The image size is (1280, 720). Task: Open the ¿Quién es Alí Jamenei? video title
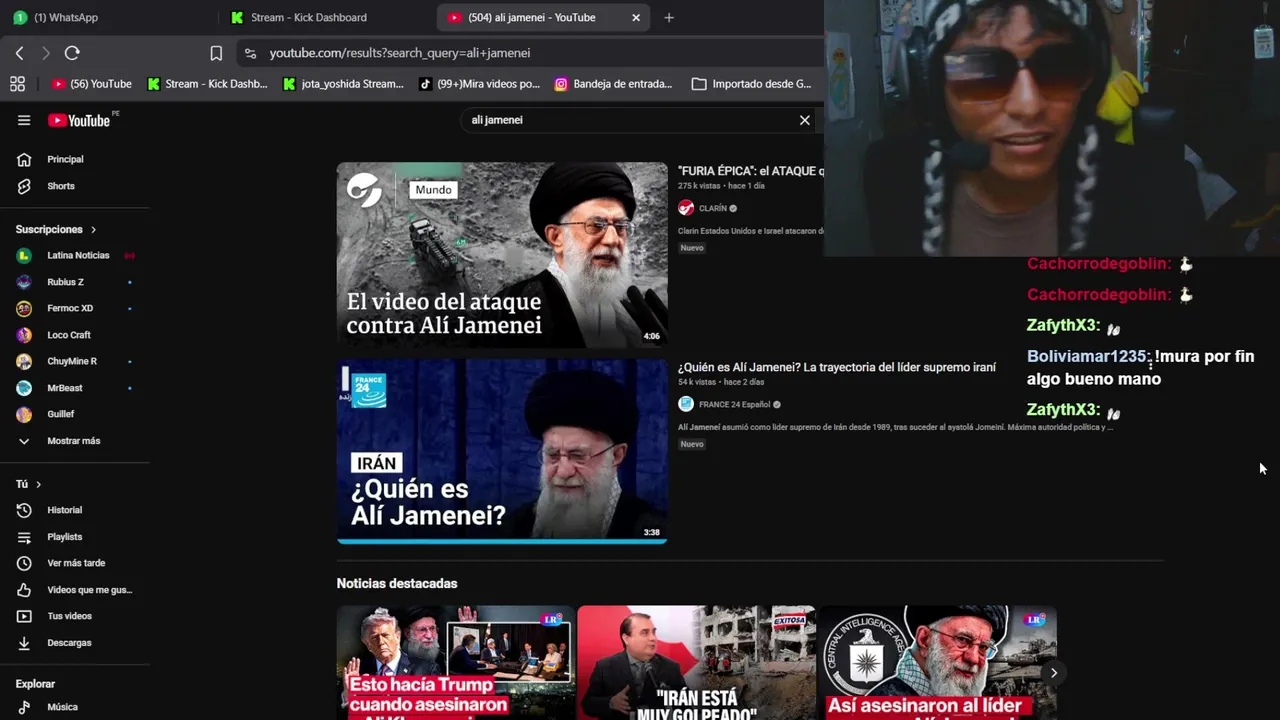837,367
